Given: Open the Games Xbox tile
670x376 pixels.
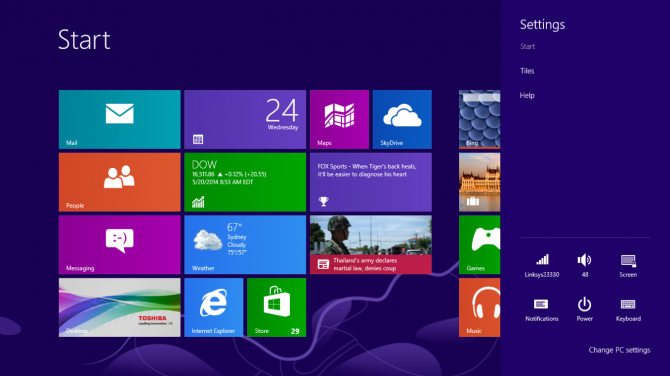Looking at the screenshot, I should (x=479, y=245).
